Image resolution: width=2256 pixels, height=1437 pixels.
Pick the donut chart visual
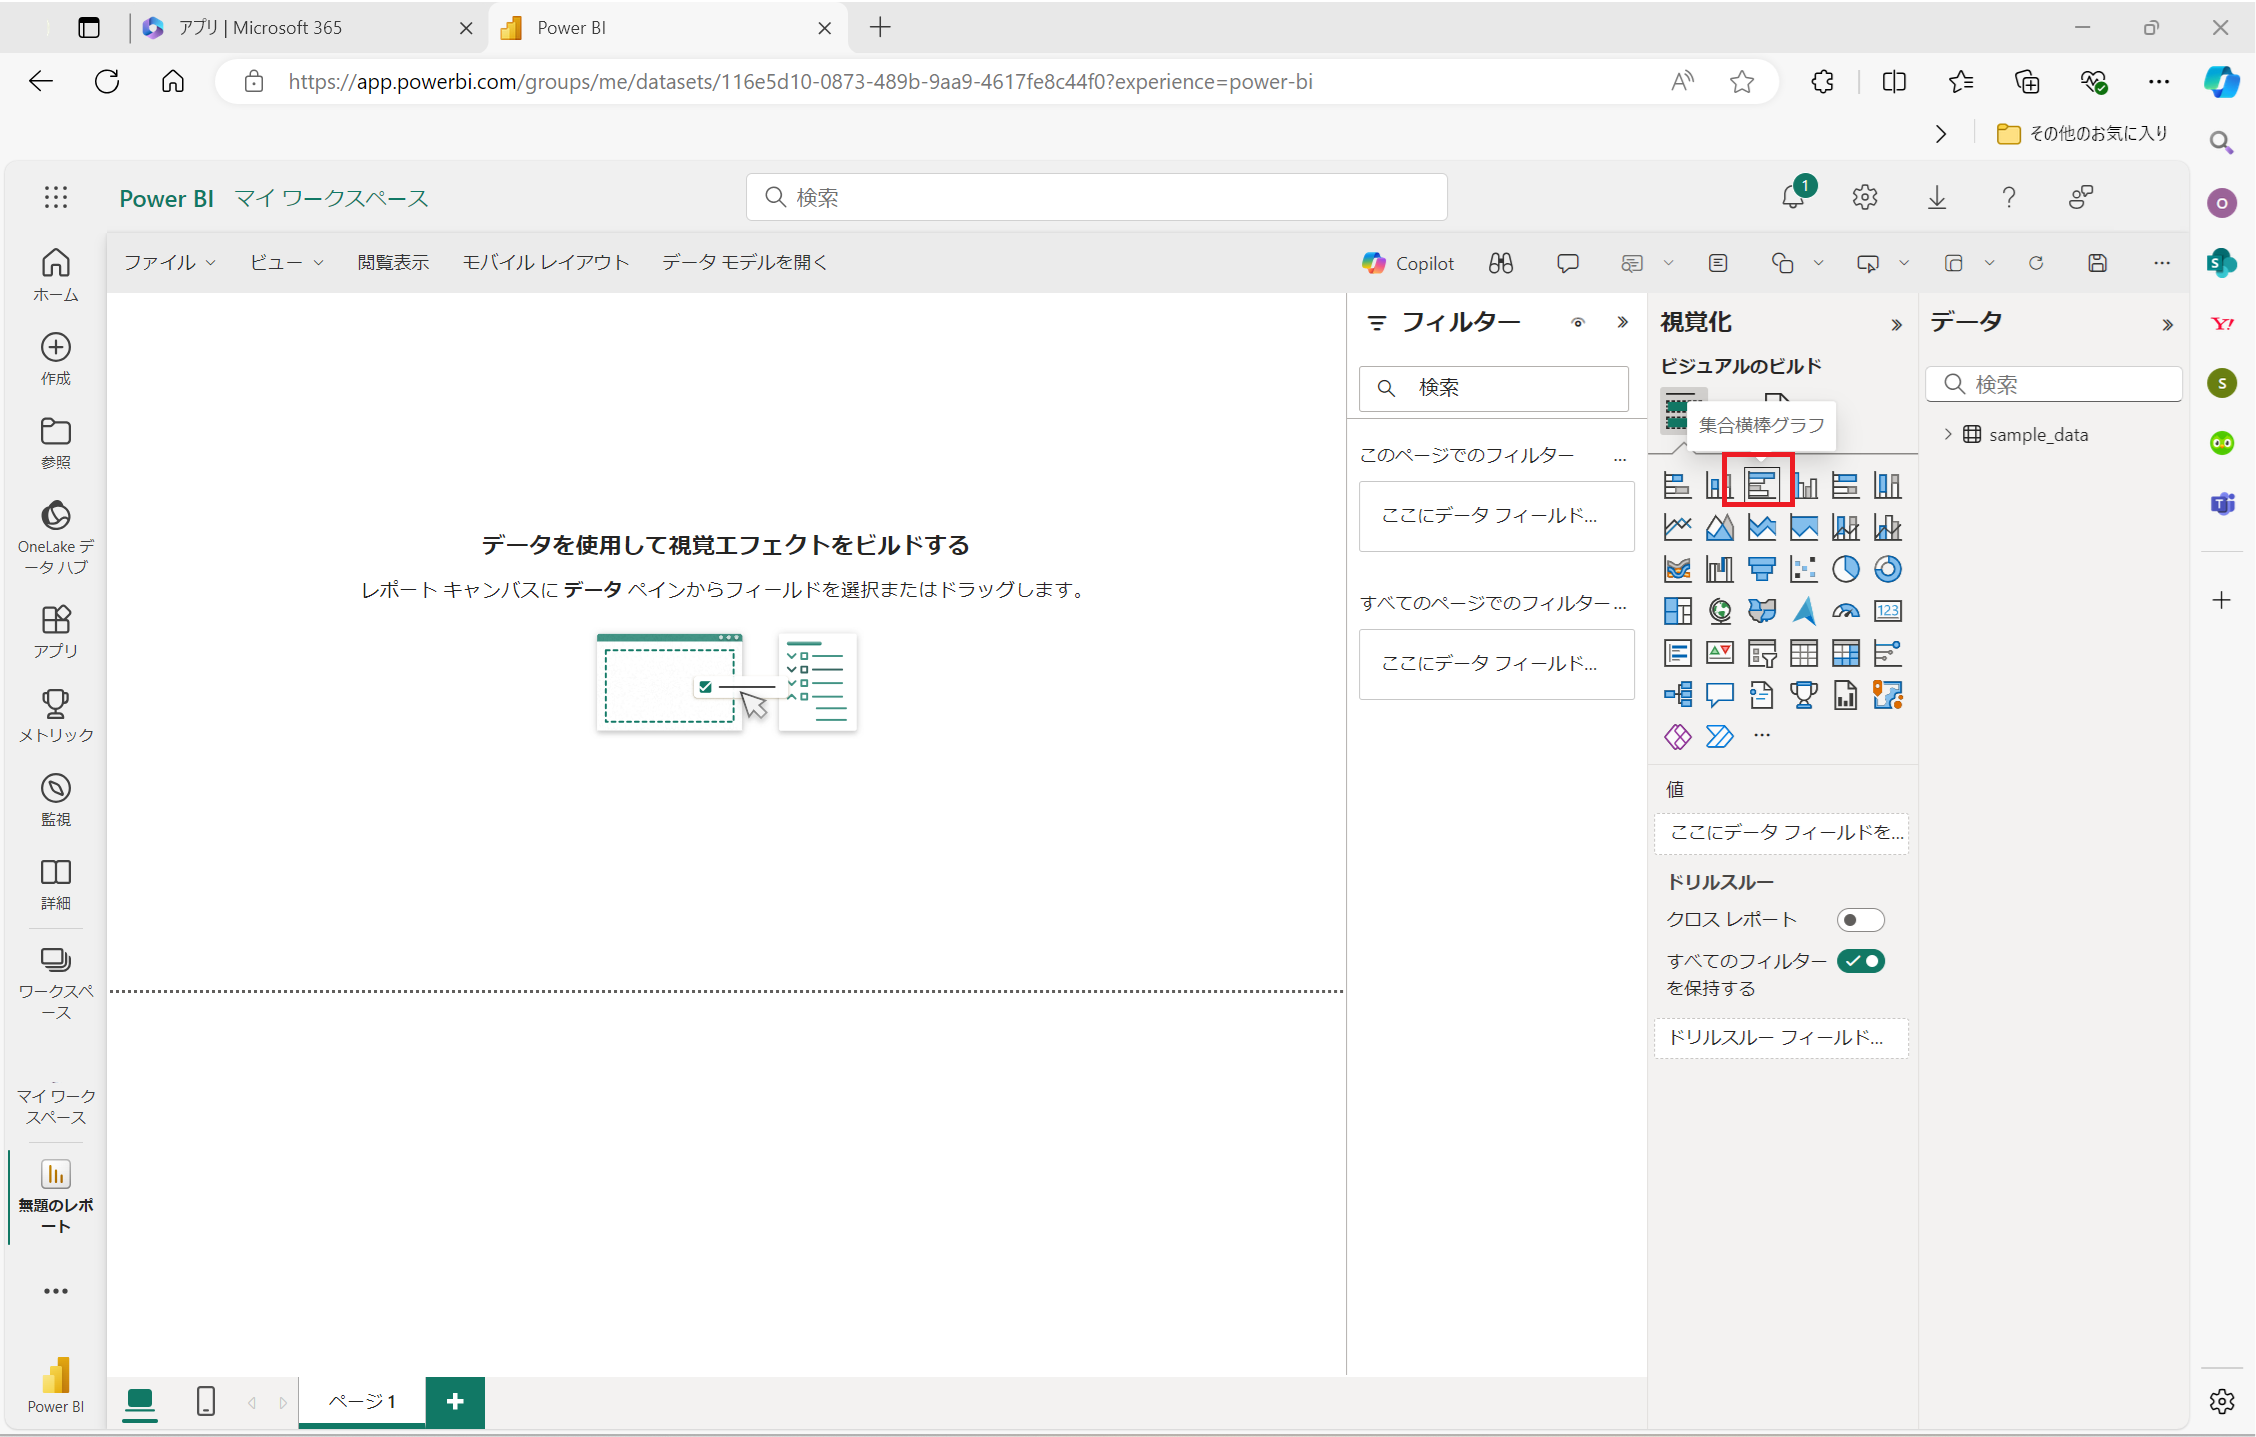(1887, 569)
